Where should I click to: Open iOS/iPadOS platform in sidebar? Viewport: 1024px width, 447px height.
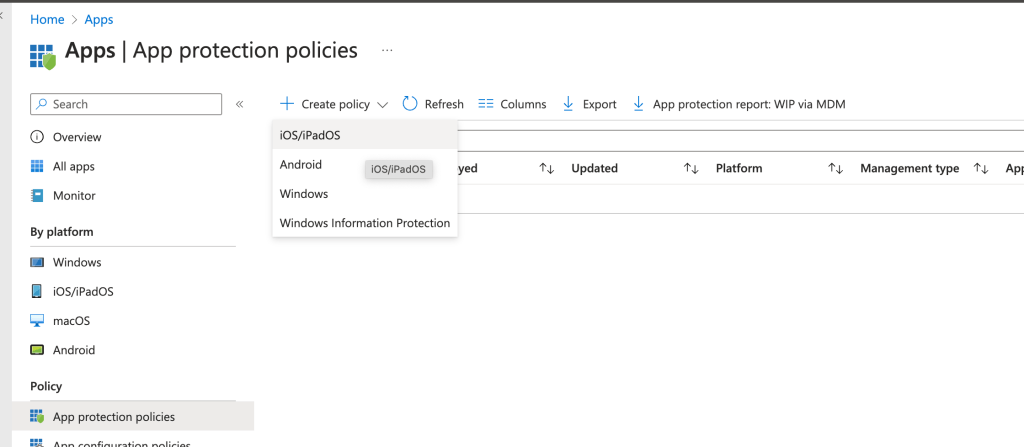click(x=82, y=292)
